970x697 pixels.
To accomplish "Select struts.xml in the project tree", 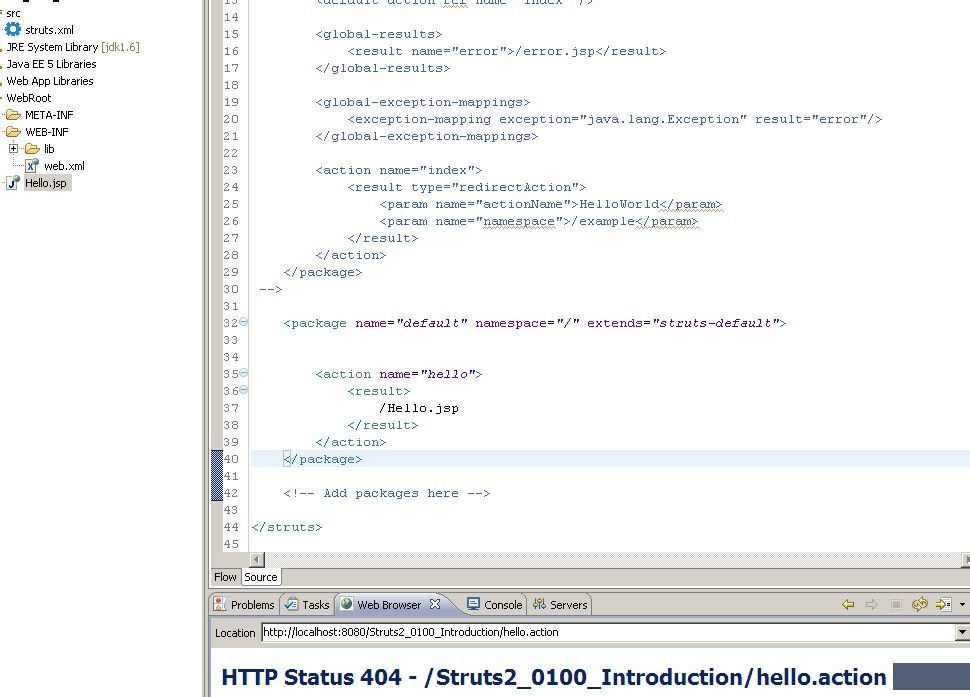I will [x=49, y=30].
